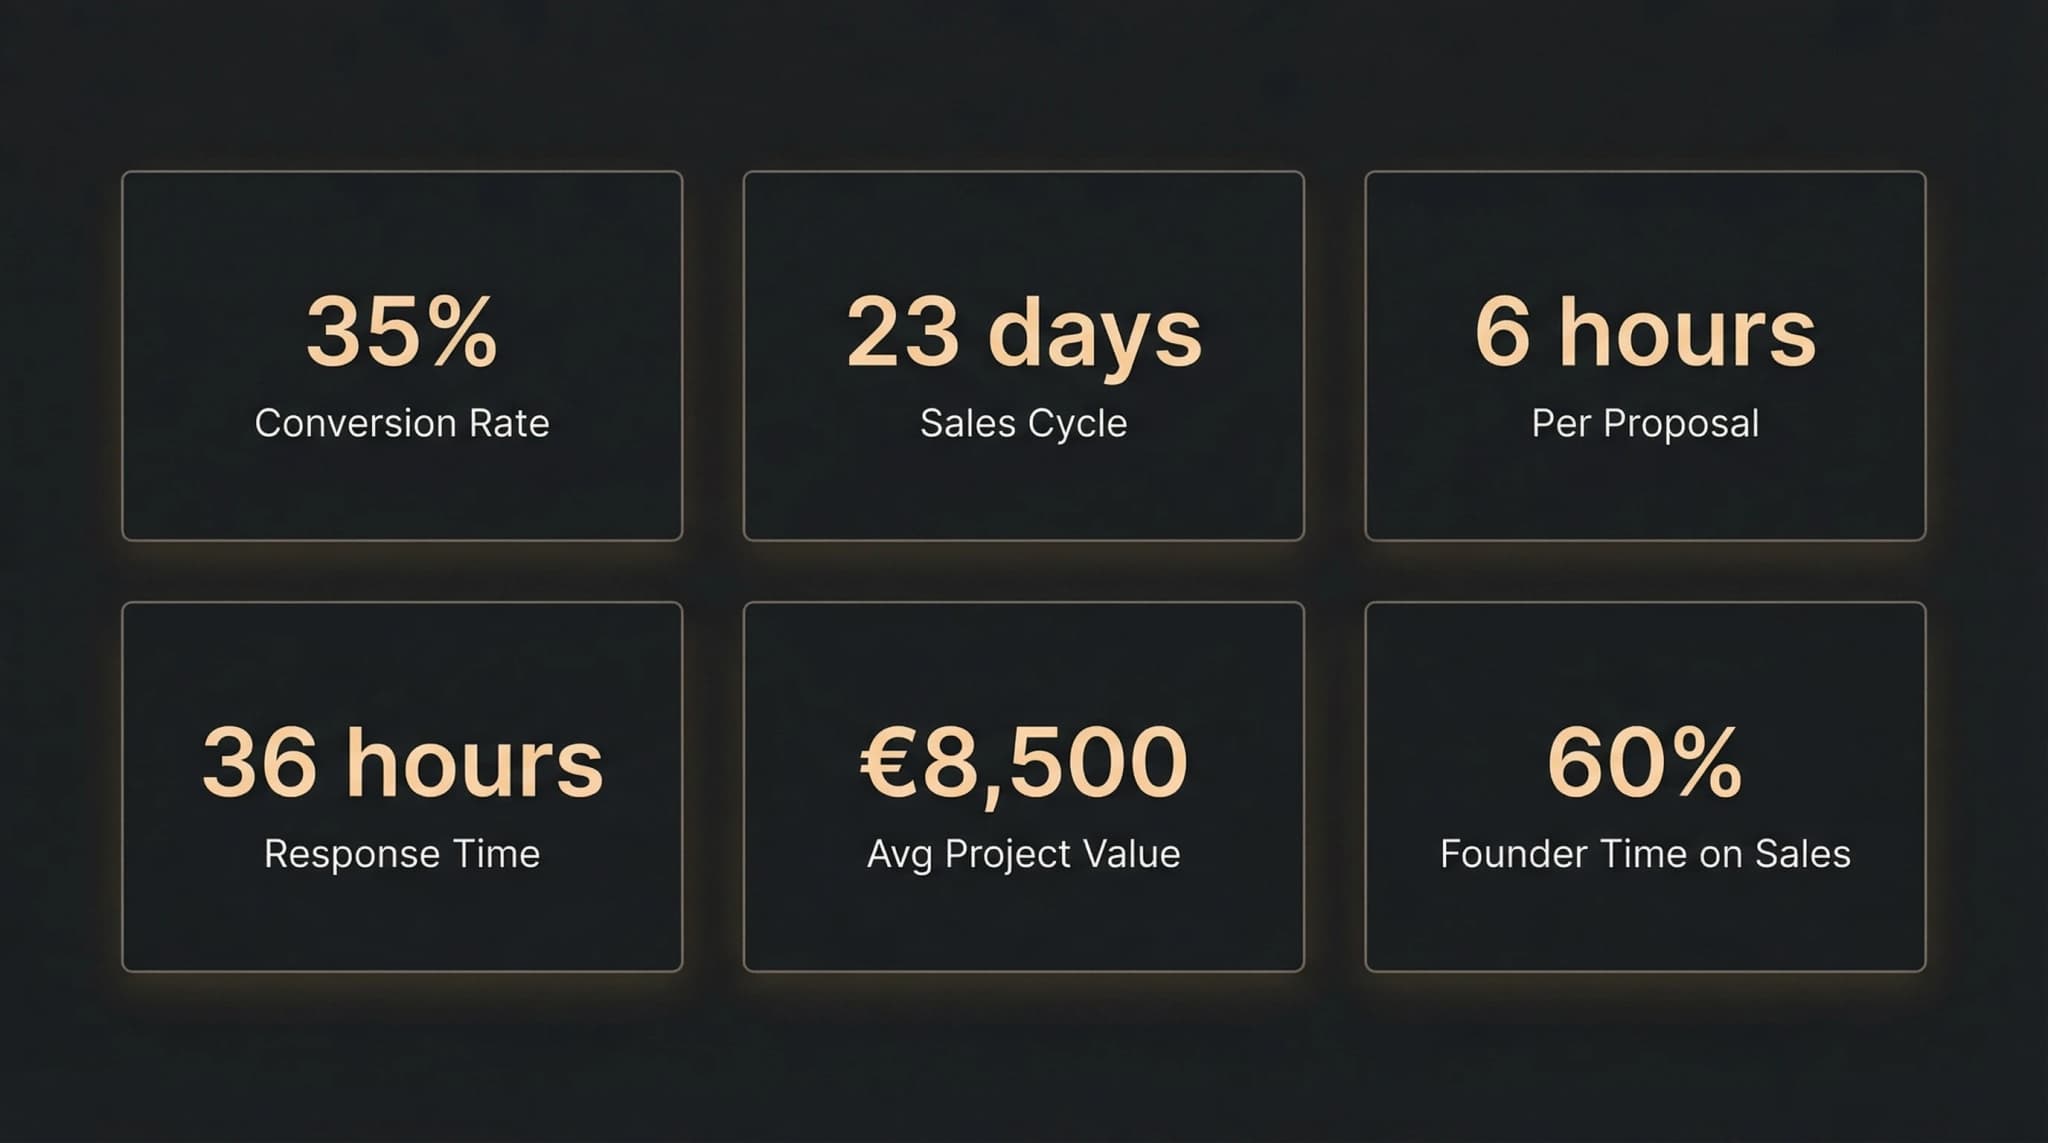Select the Per Proposal label
This screenshot has width=2048, height=1143.
1645,423
